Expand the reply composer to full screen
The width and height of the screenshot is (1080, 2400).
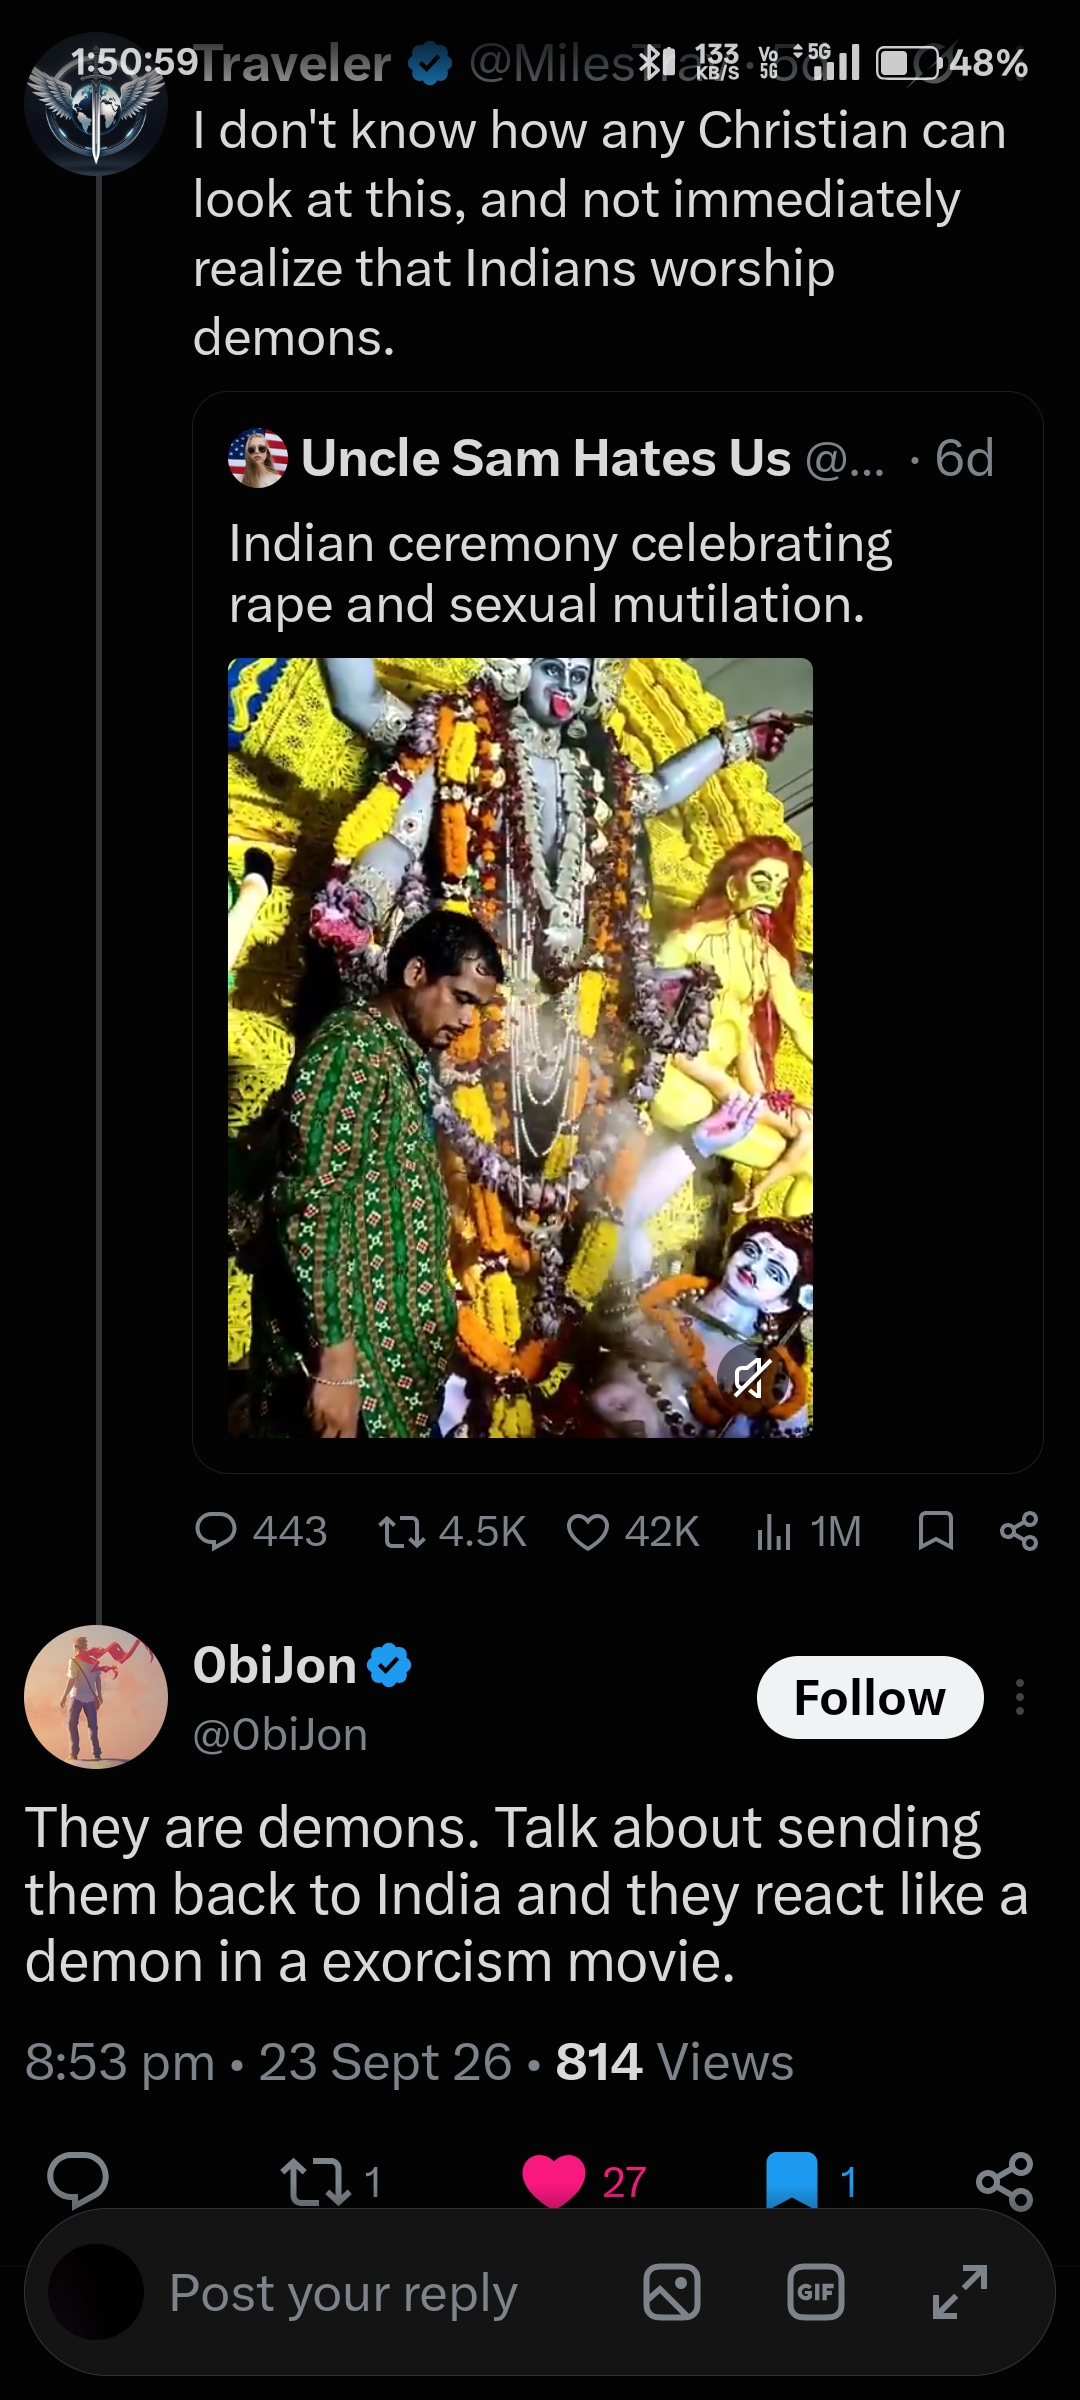click(x=960, y=2292)
